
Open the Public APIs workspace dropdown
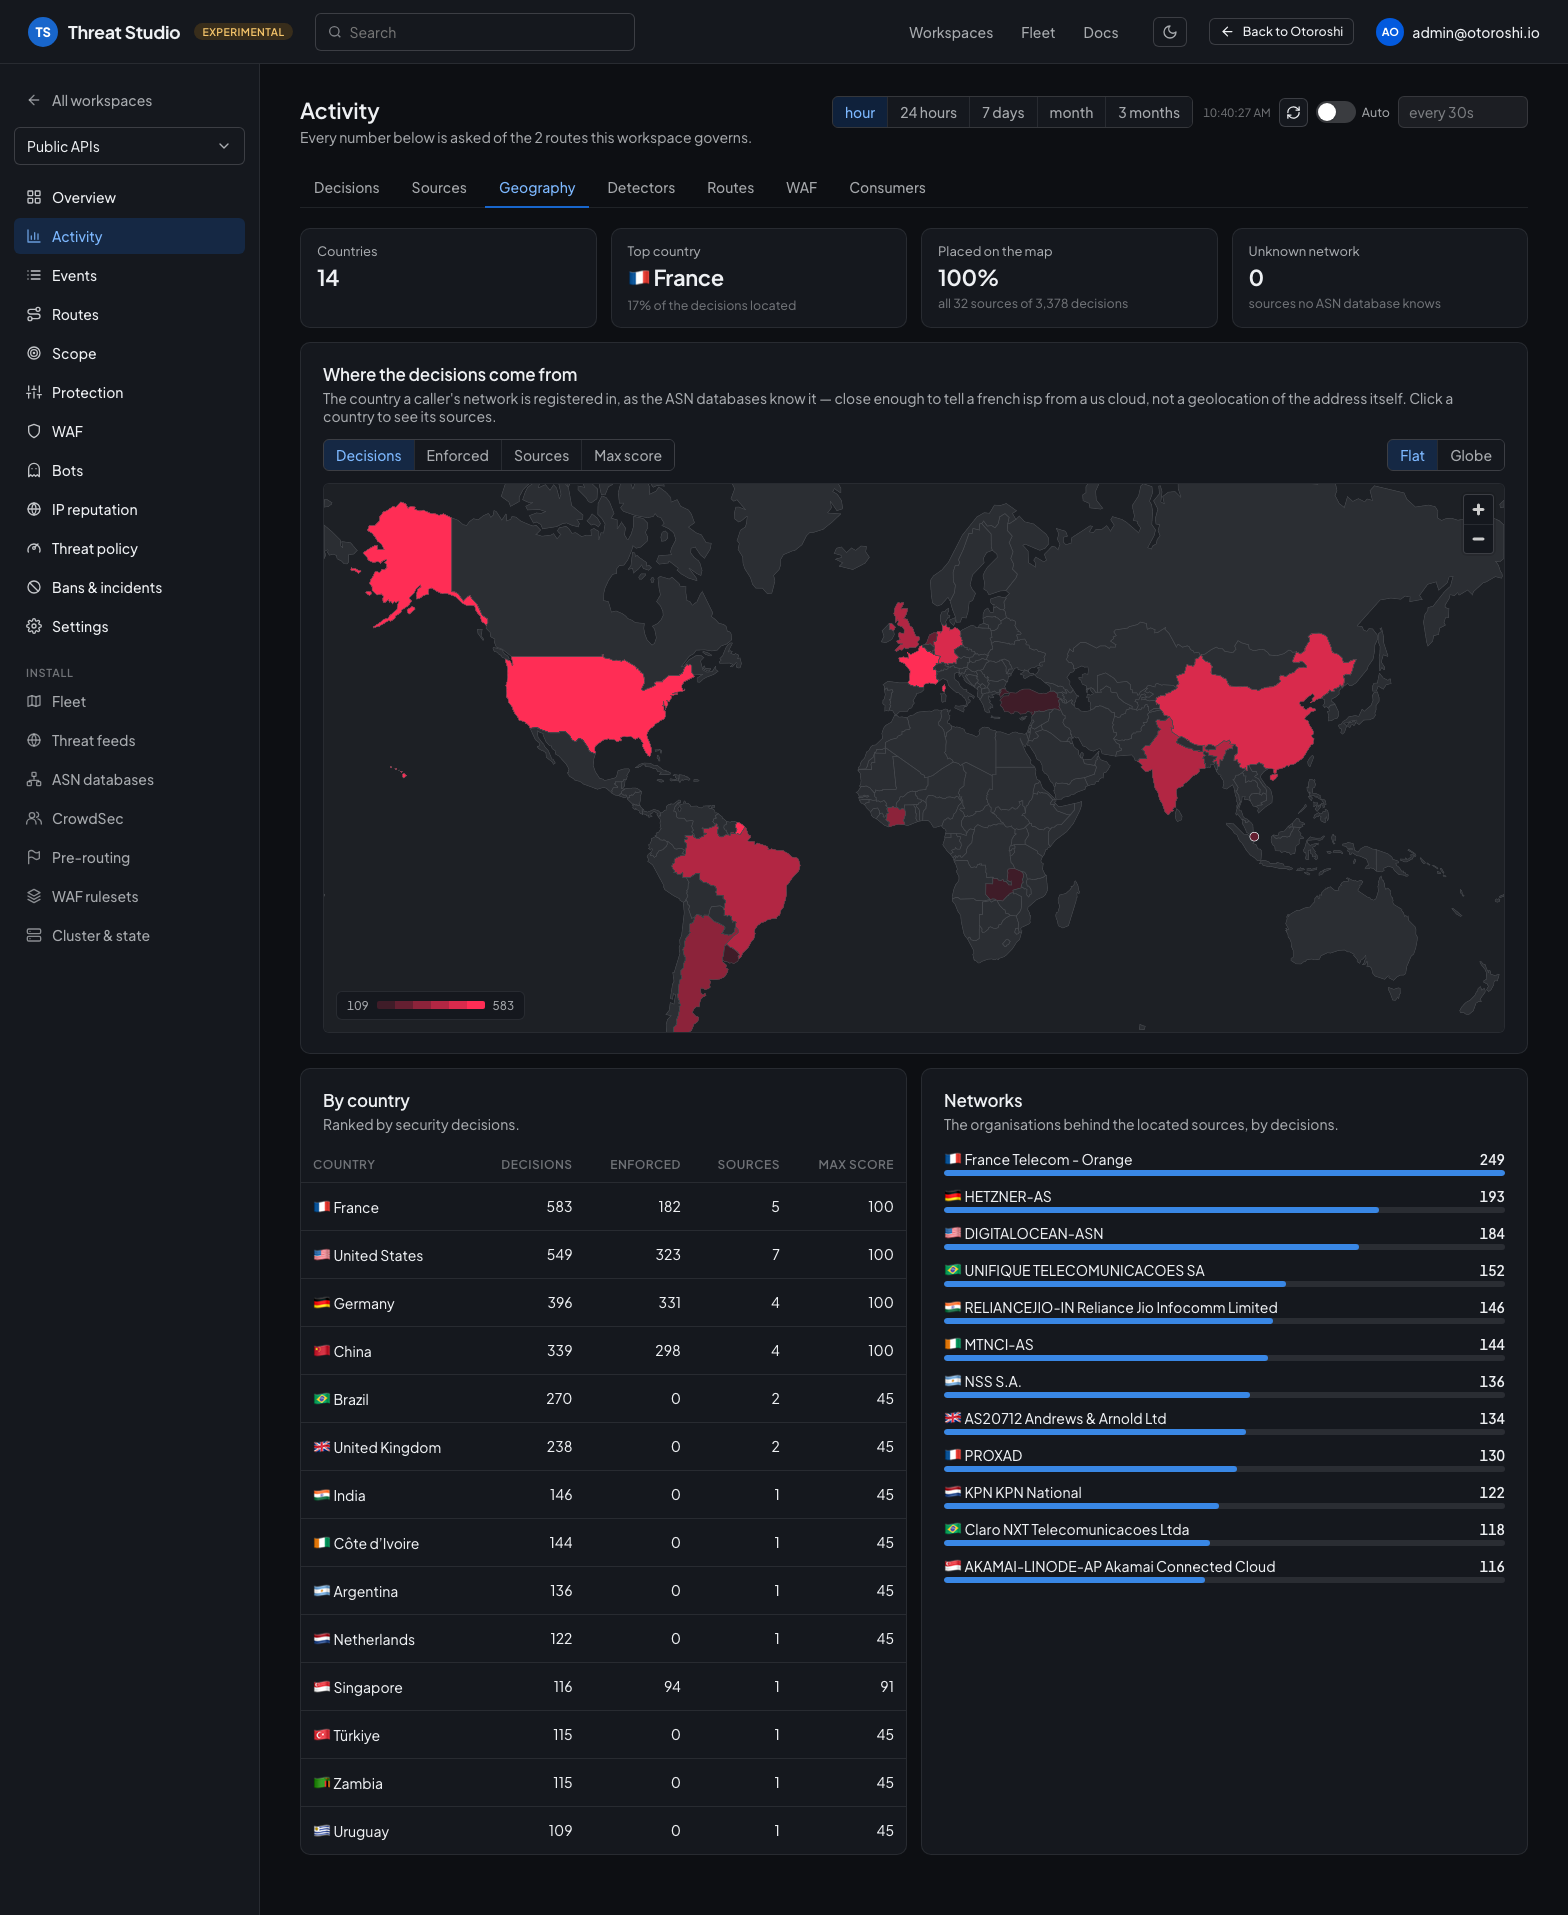point(129,146)
